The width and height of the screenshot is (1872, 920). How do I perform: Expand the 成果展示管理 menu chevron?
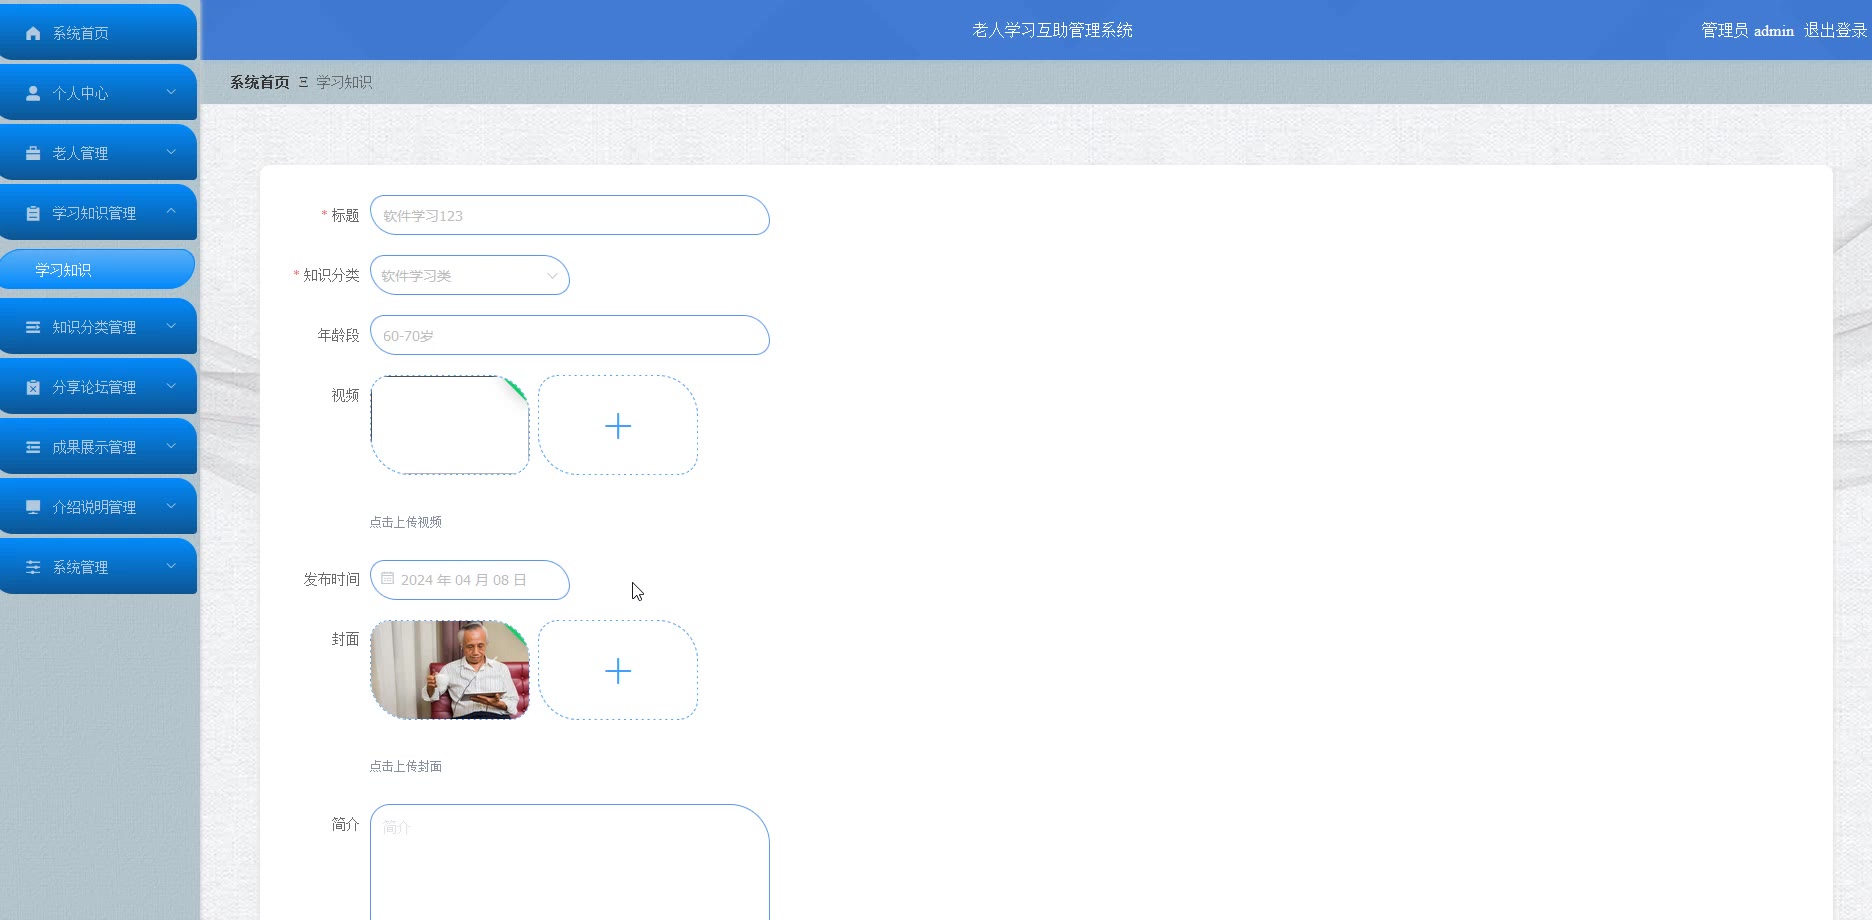tap(171, 446)
